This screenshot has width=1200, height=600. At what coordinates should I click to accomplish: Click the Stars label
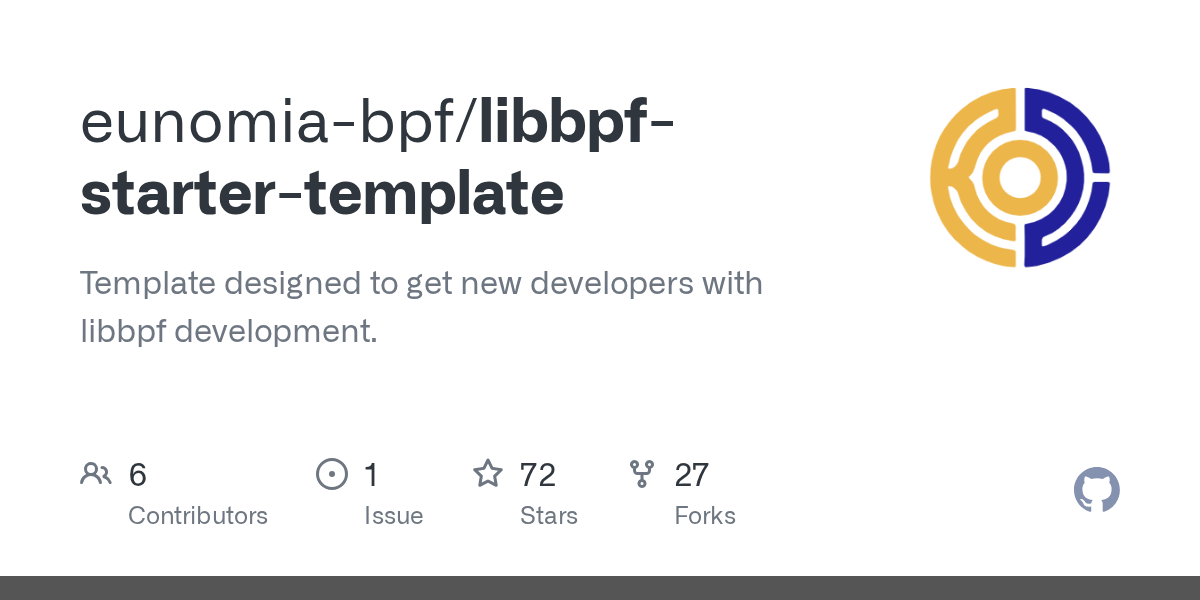click(548, 516)
